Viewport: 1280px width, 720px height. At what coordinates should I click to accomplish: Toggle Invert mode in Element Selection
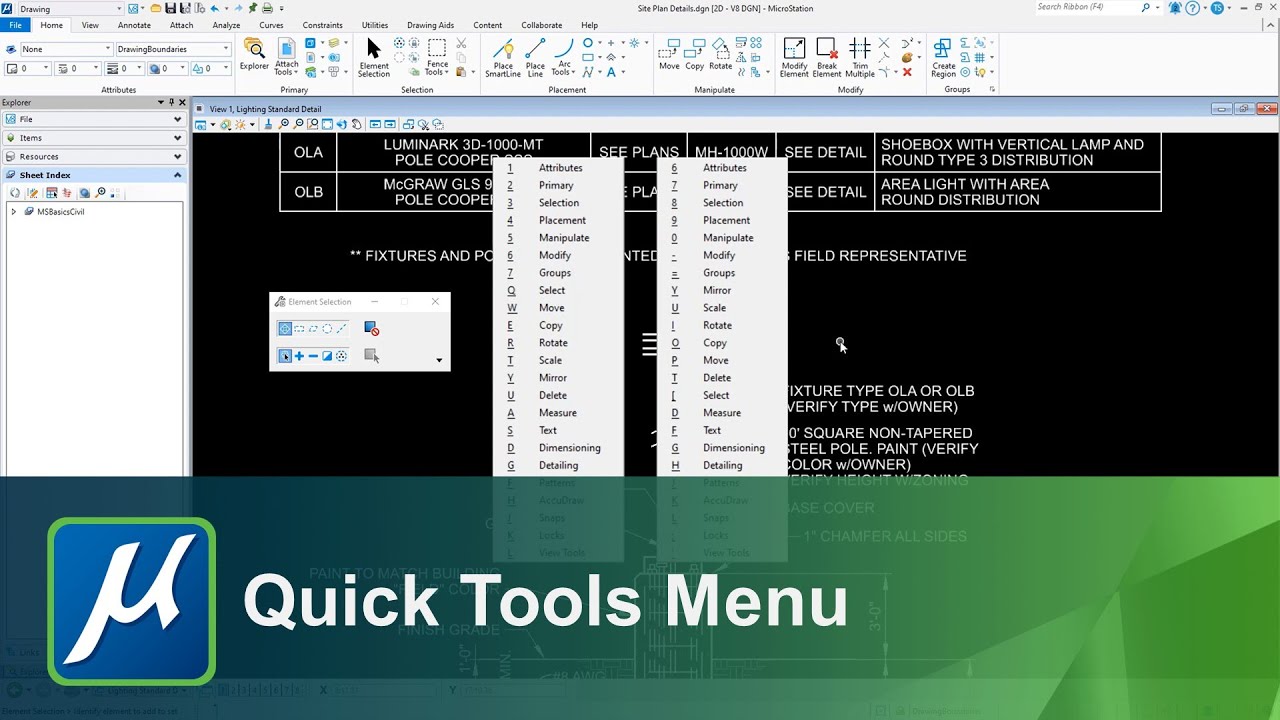click(327, 356)
